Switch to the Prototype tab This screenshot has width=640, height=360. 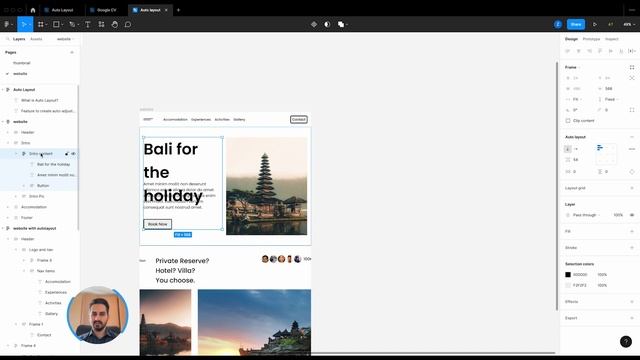[591, 39]
